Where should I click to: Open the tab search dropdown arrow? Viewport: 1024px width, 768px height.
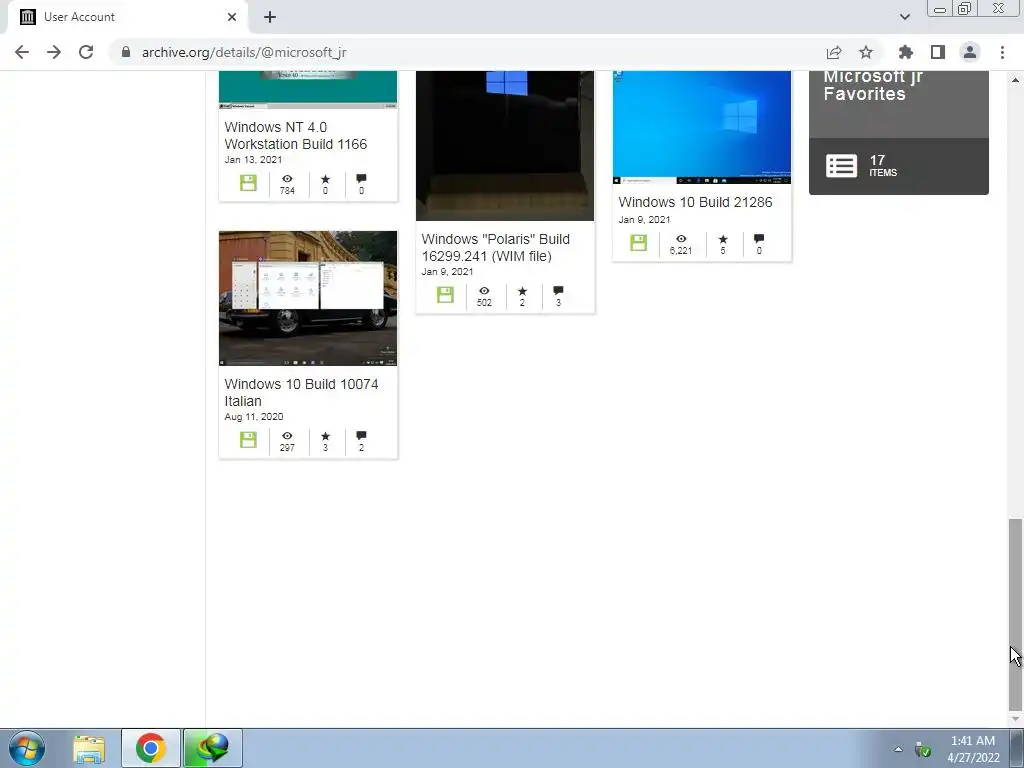904,17
